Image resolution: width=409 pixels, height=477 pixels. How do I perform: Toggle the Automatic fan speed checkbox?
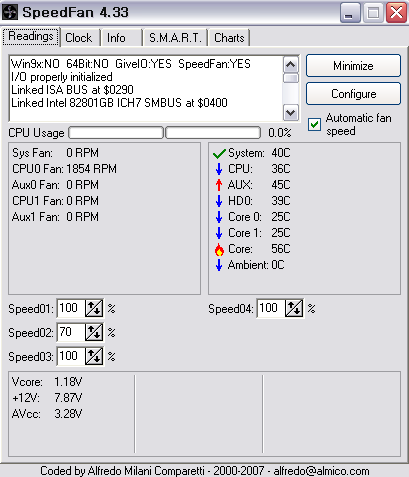(314, 125)
